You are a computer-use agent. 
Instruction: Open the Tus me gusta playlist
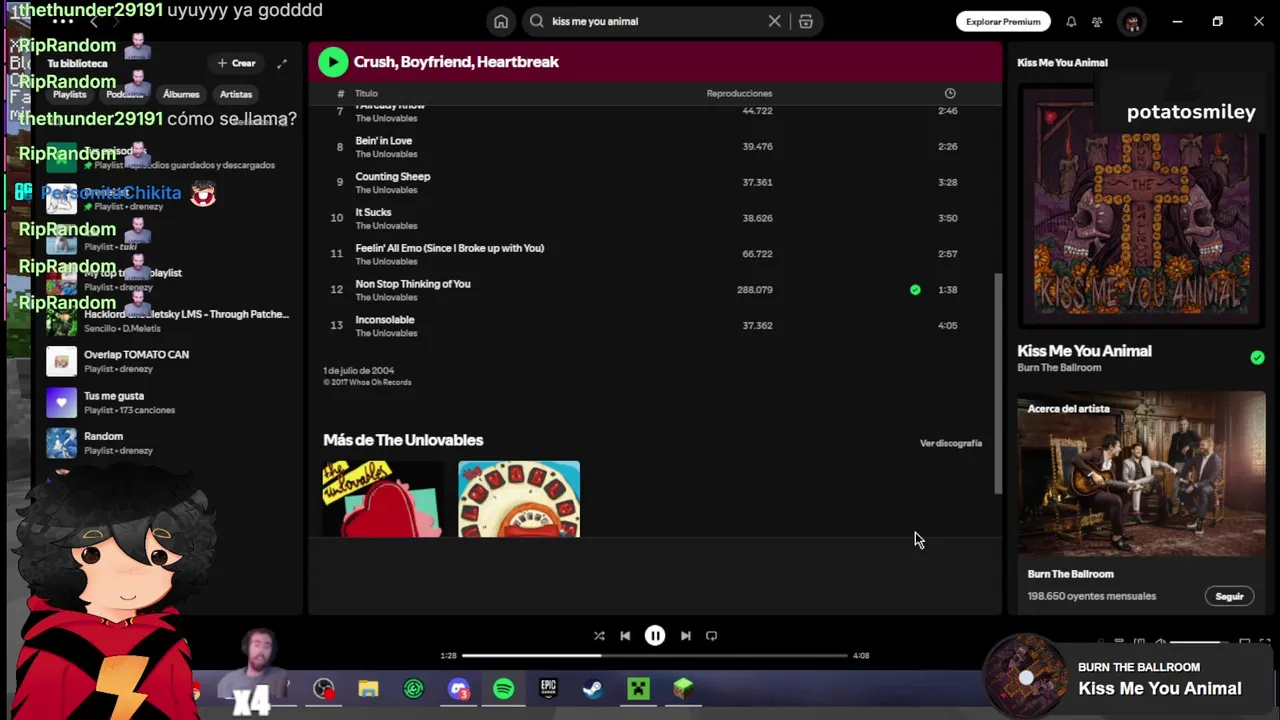pyautogui.click(x=170, y=402)
